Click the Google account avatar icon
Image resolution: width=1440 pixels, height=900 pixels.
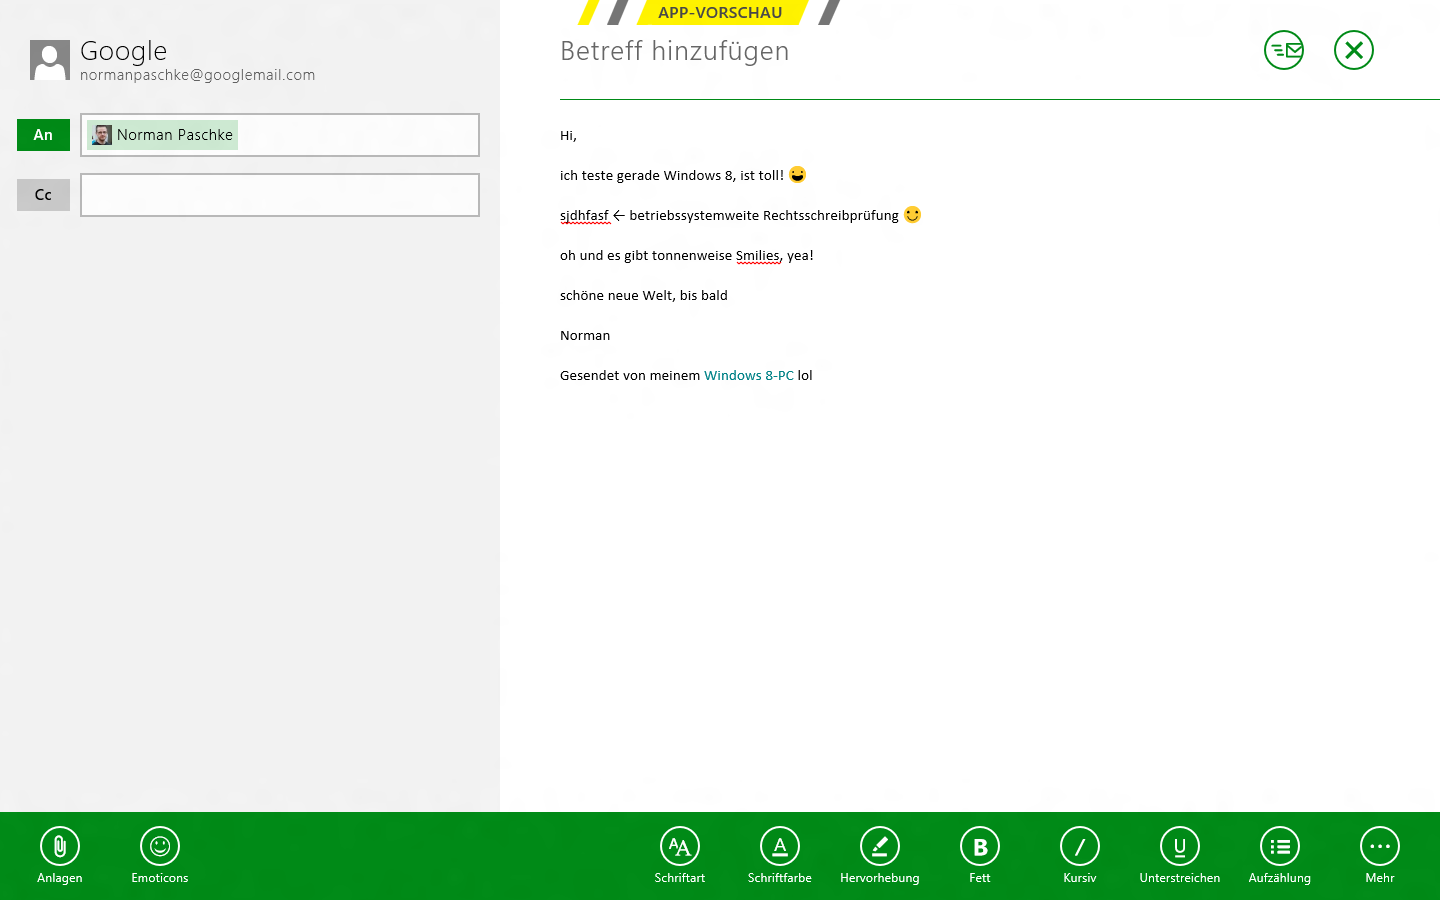pos(50,60)
